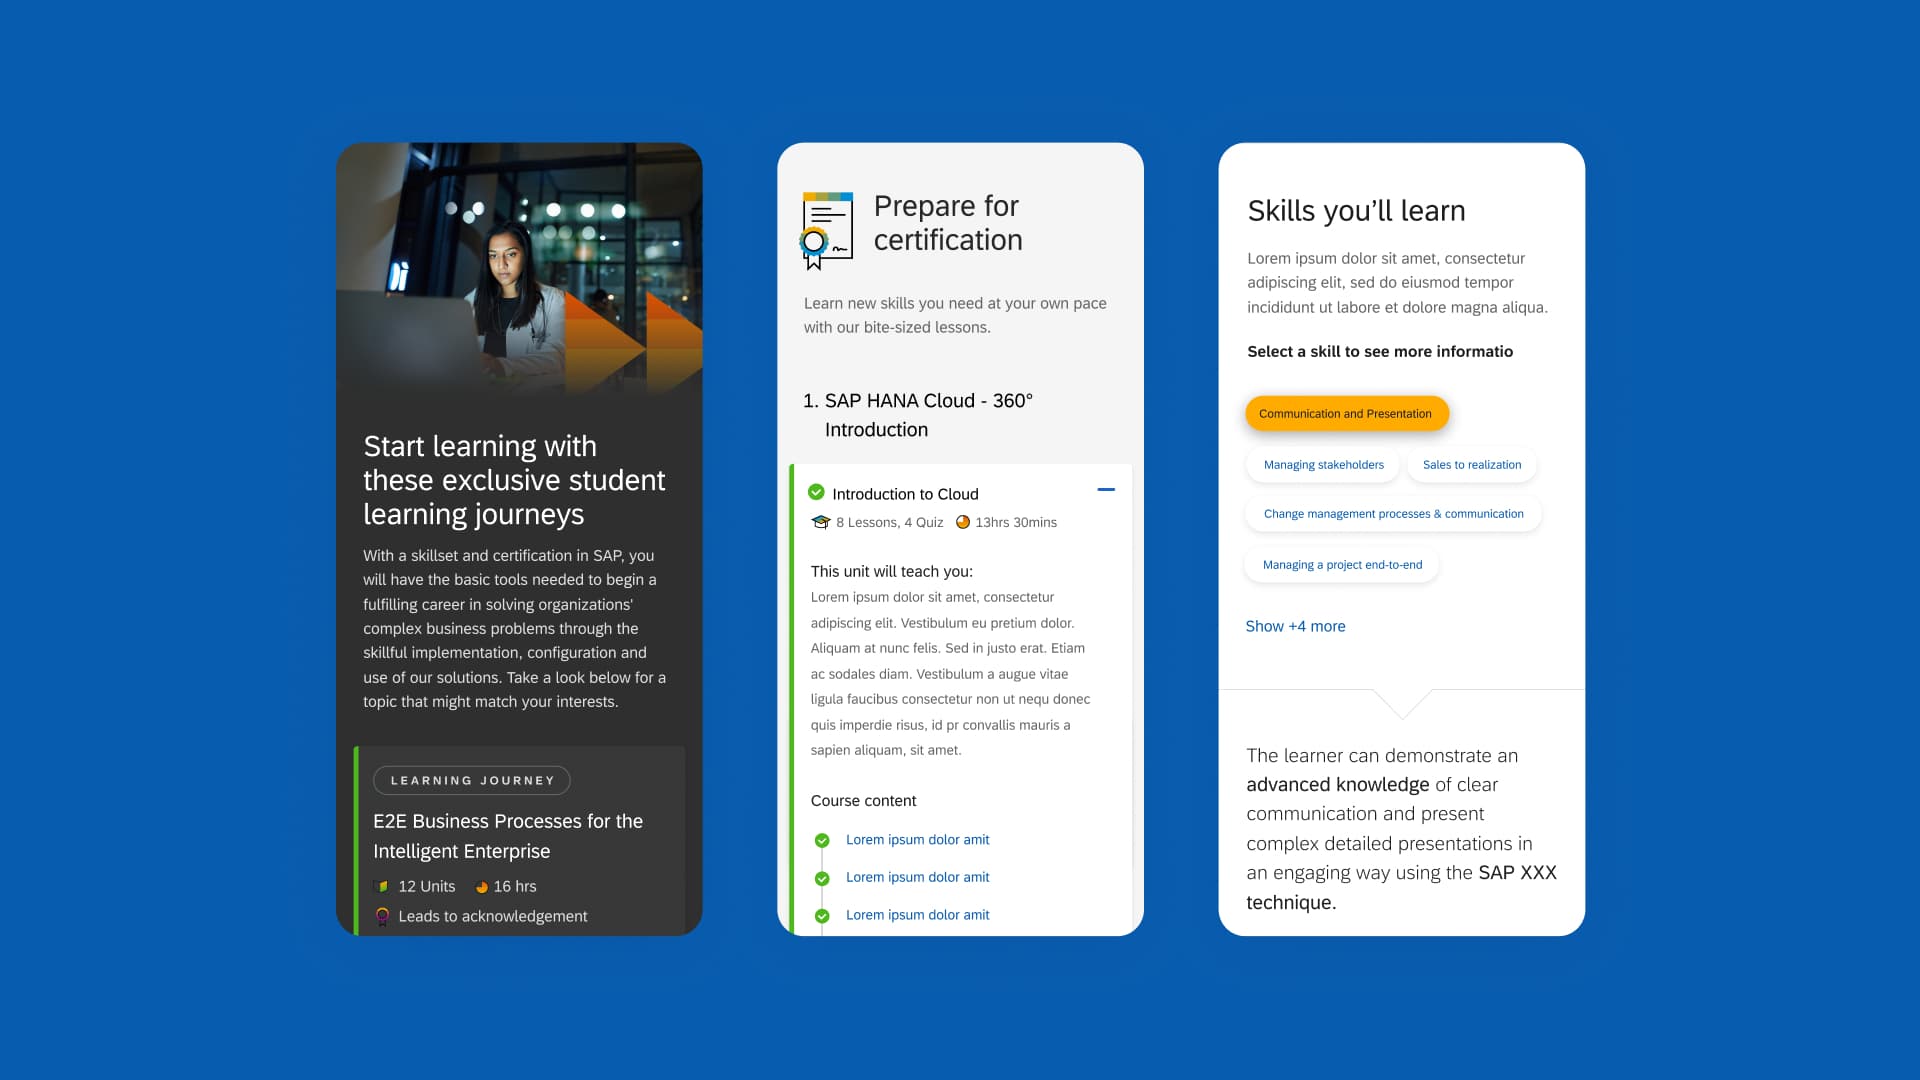Toggle the Managing stakeholders skill tag

tap(1323, 463)
